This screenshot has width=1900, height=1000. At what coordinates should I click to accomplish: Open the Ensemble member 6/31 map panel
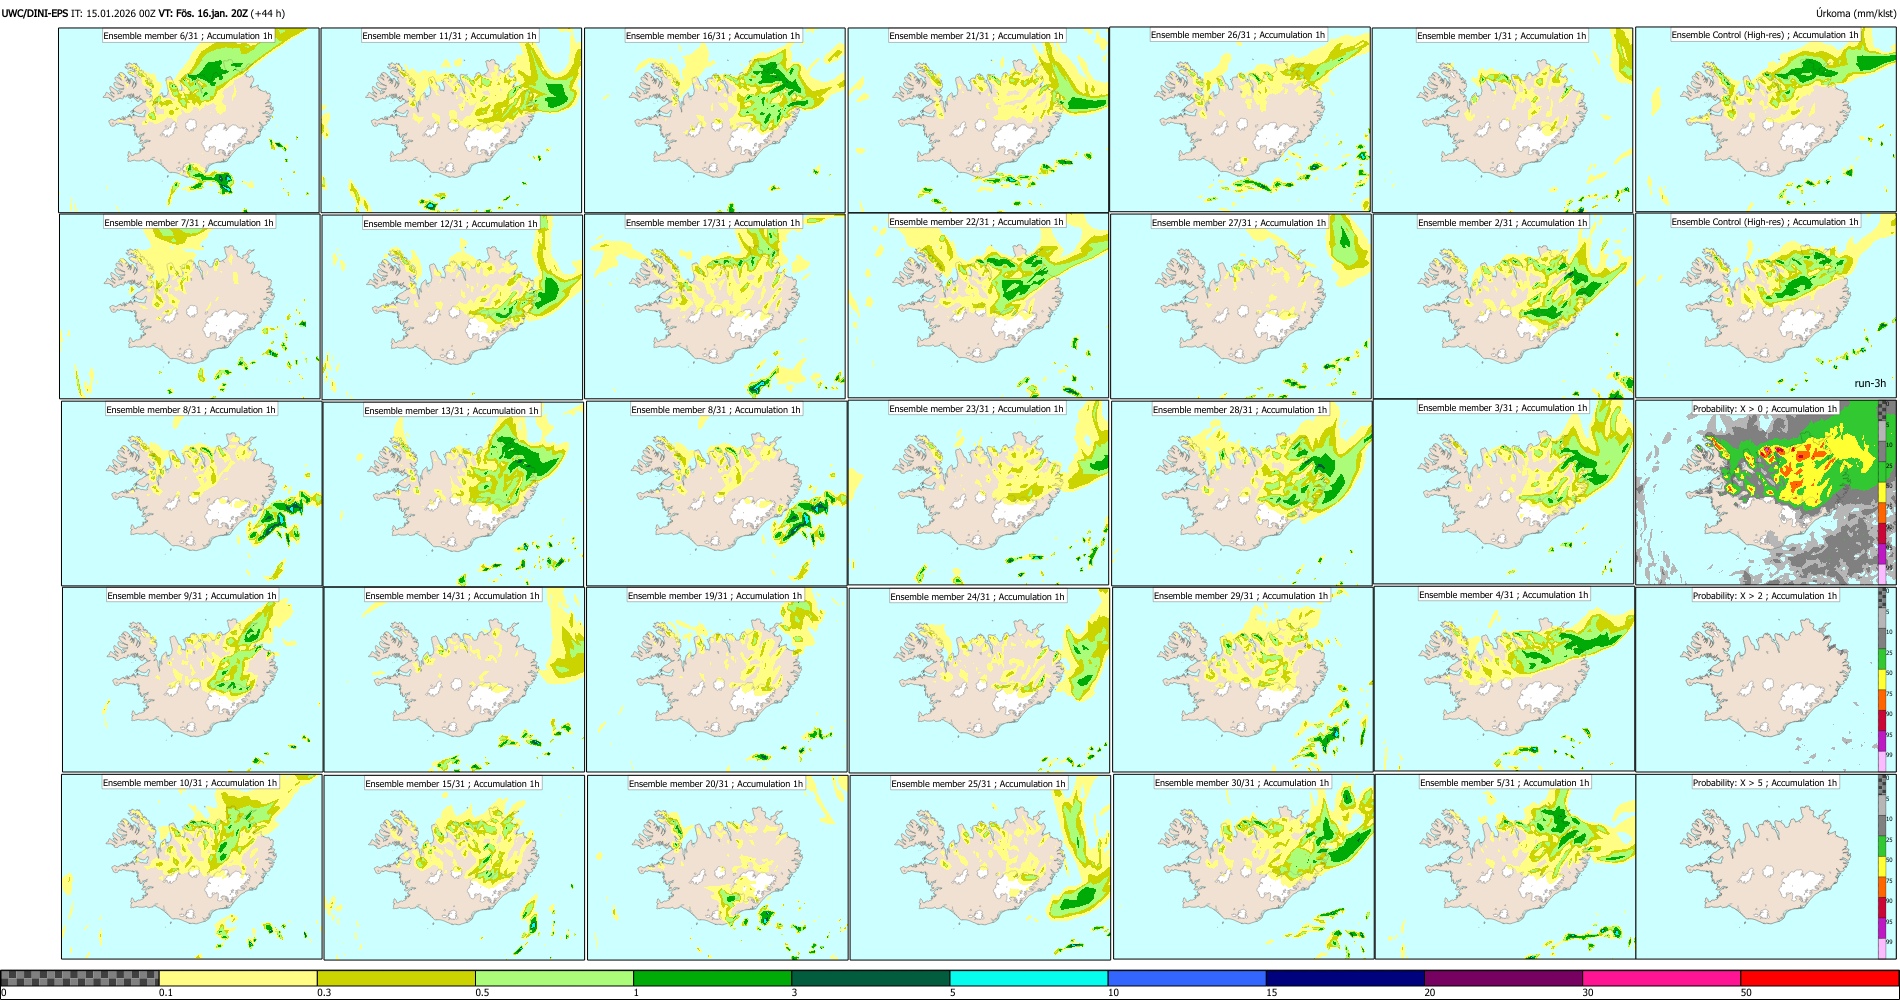(189, 120)
